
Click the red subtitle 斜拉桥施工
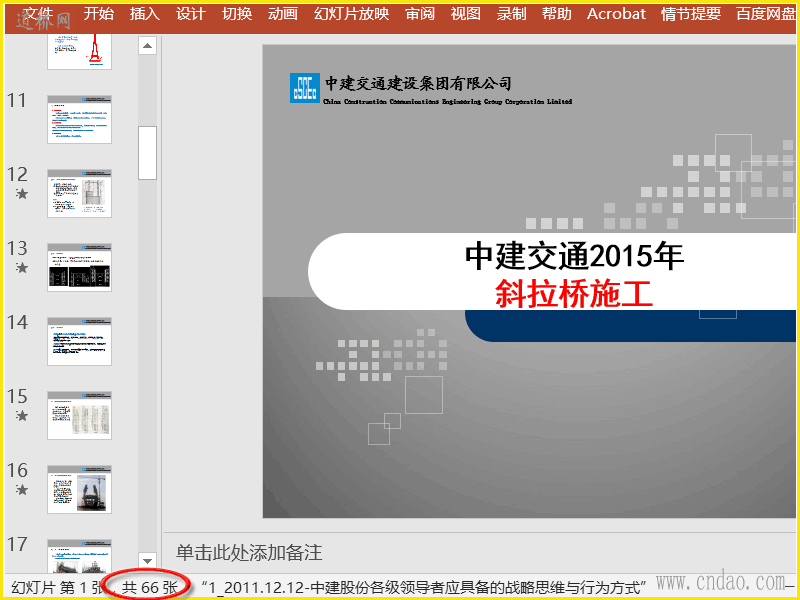tap(574, 294)
